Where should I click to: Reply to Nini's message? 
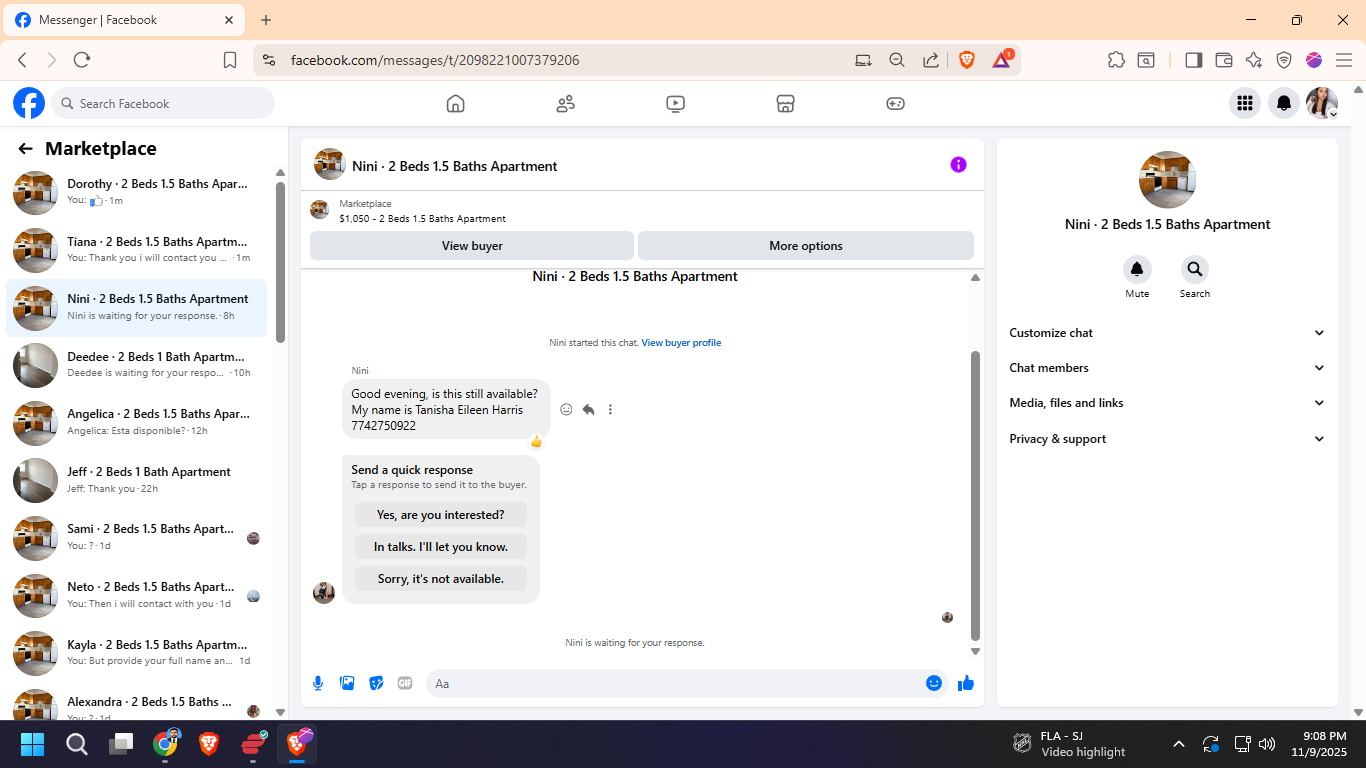[x=588, y=409]
